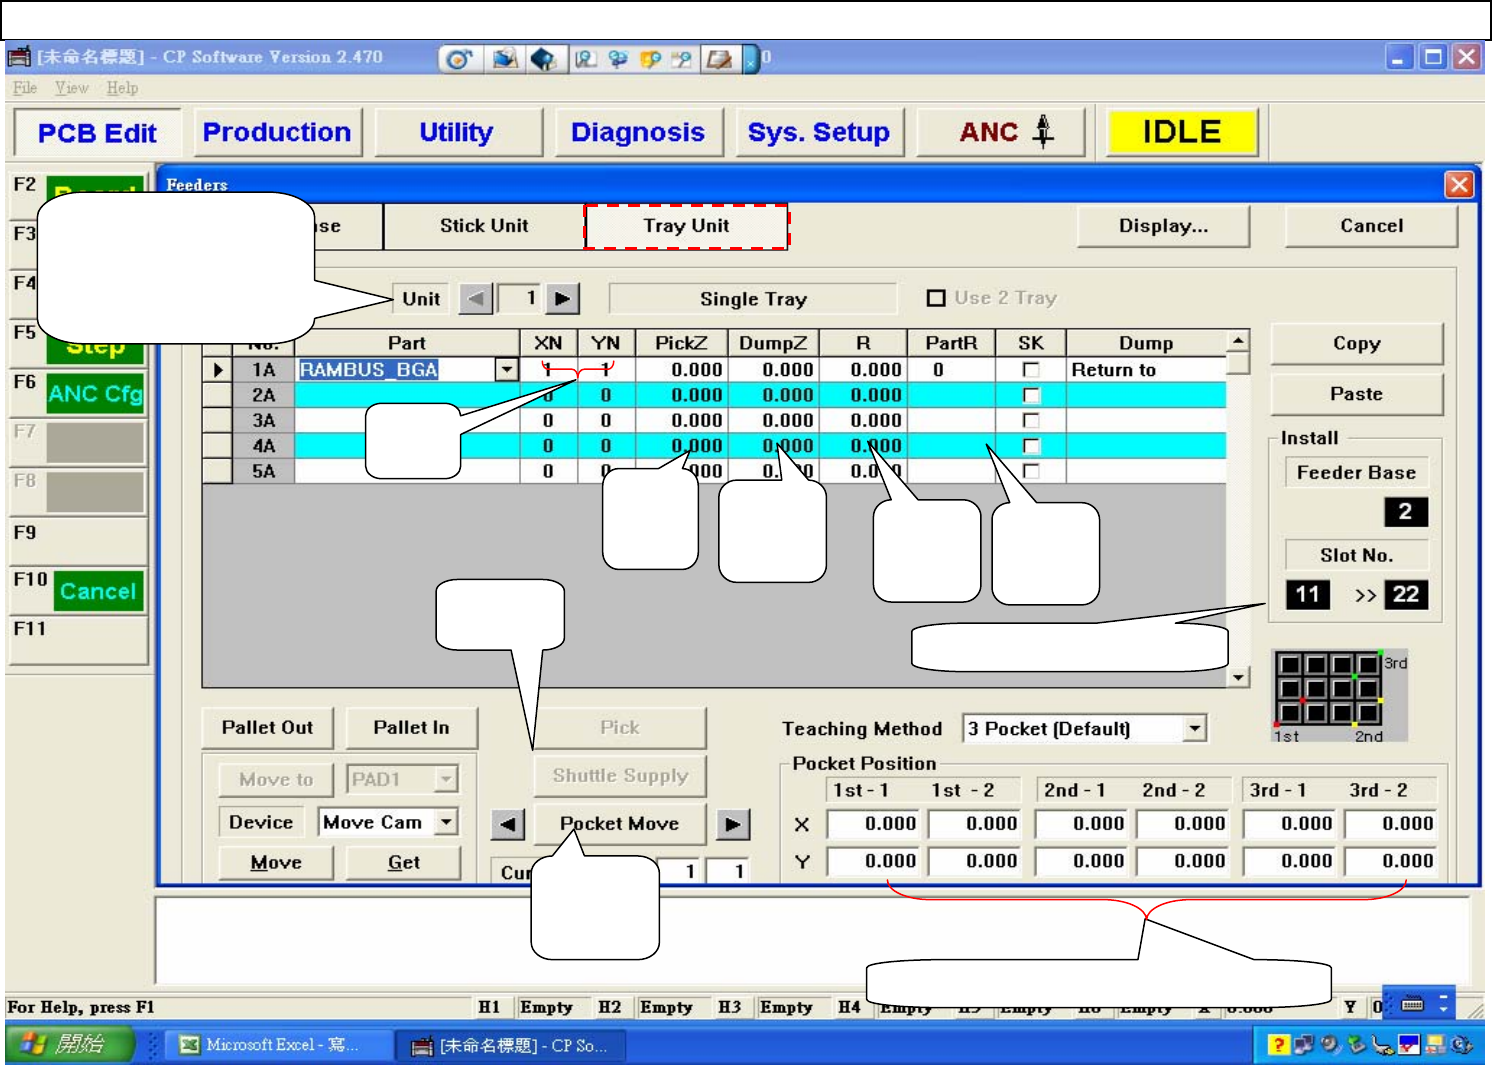Viewport: 1492px width, 1065px height.
Task: Click the Pallet Out button
Action: (x=267, y=728)
